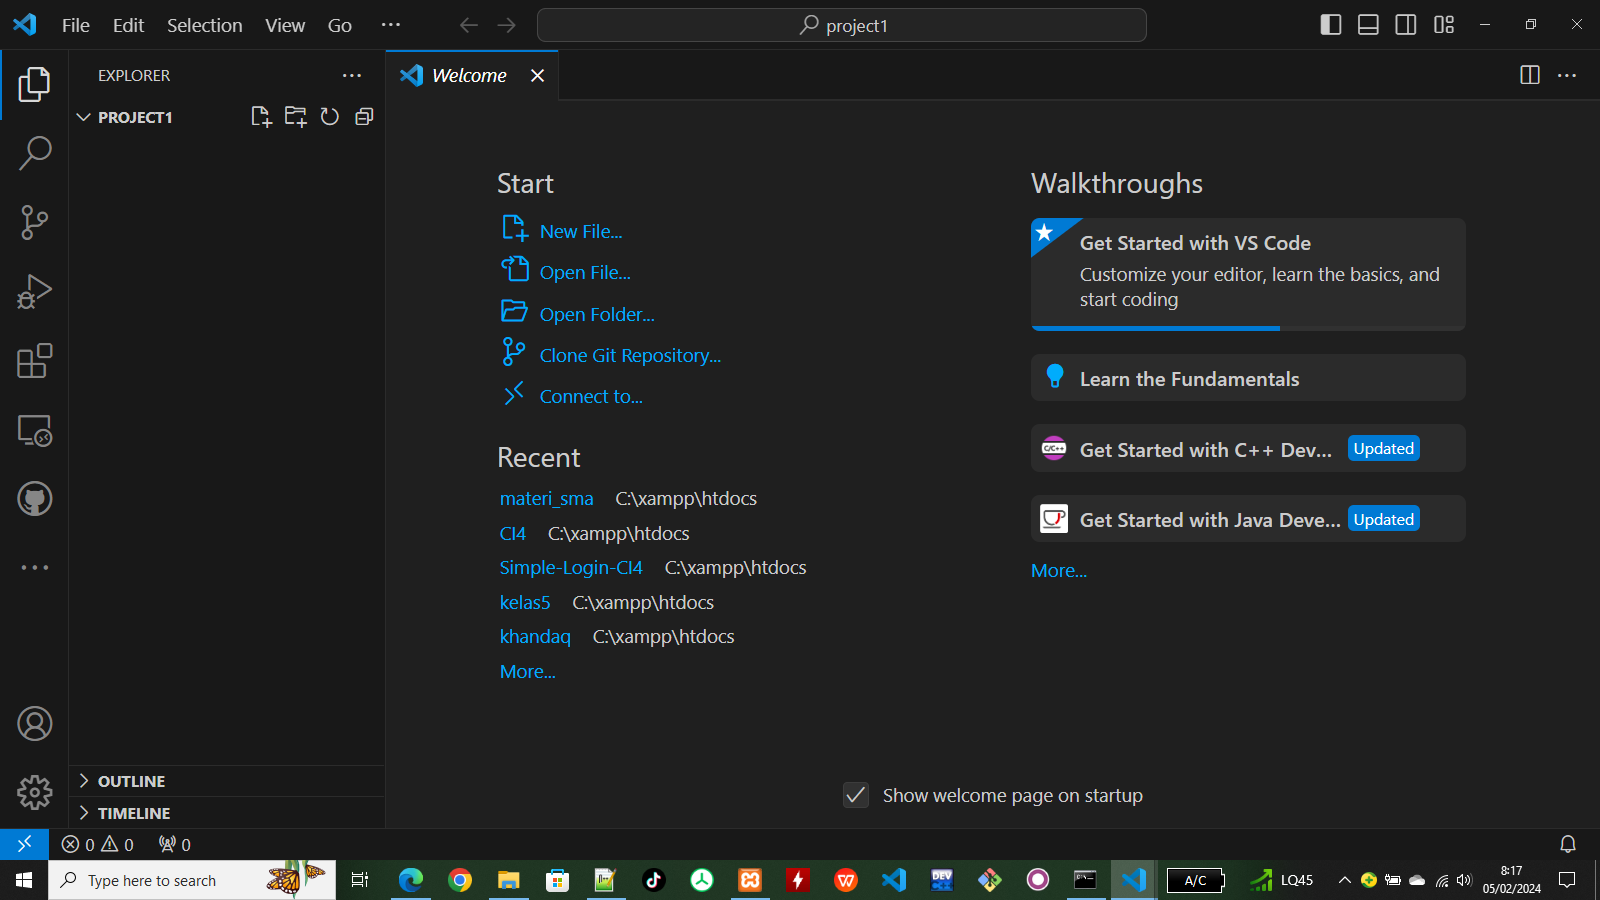This screenshot has height=900, width=1600.
Task: Open ports forwarded status bar item
Action: coord(175,844)
